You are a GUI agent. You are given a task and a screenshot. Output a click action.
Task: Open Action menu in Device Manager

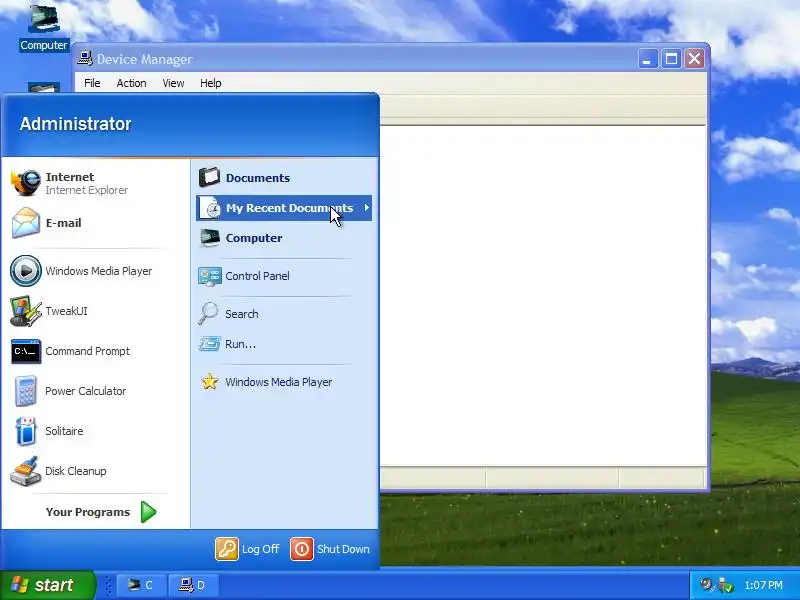coord(131,83)
